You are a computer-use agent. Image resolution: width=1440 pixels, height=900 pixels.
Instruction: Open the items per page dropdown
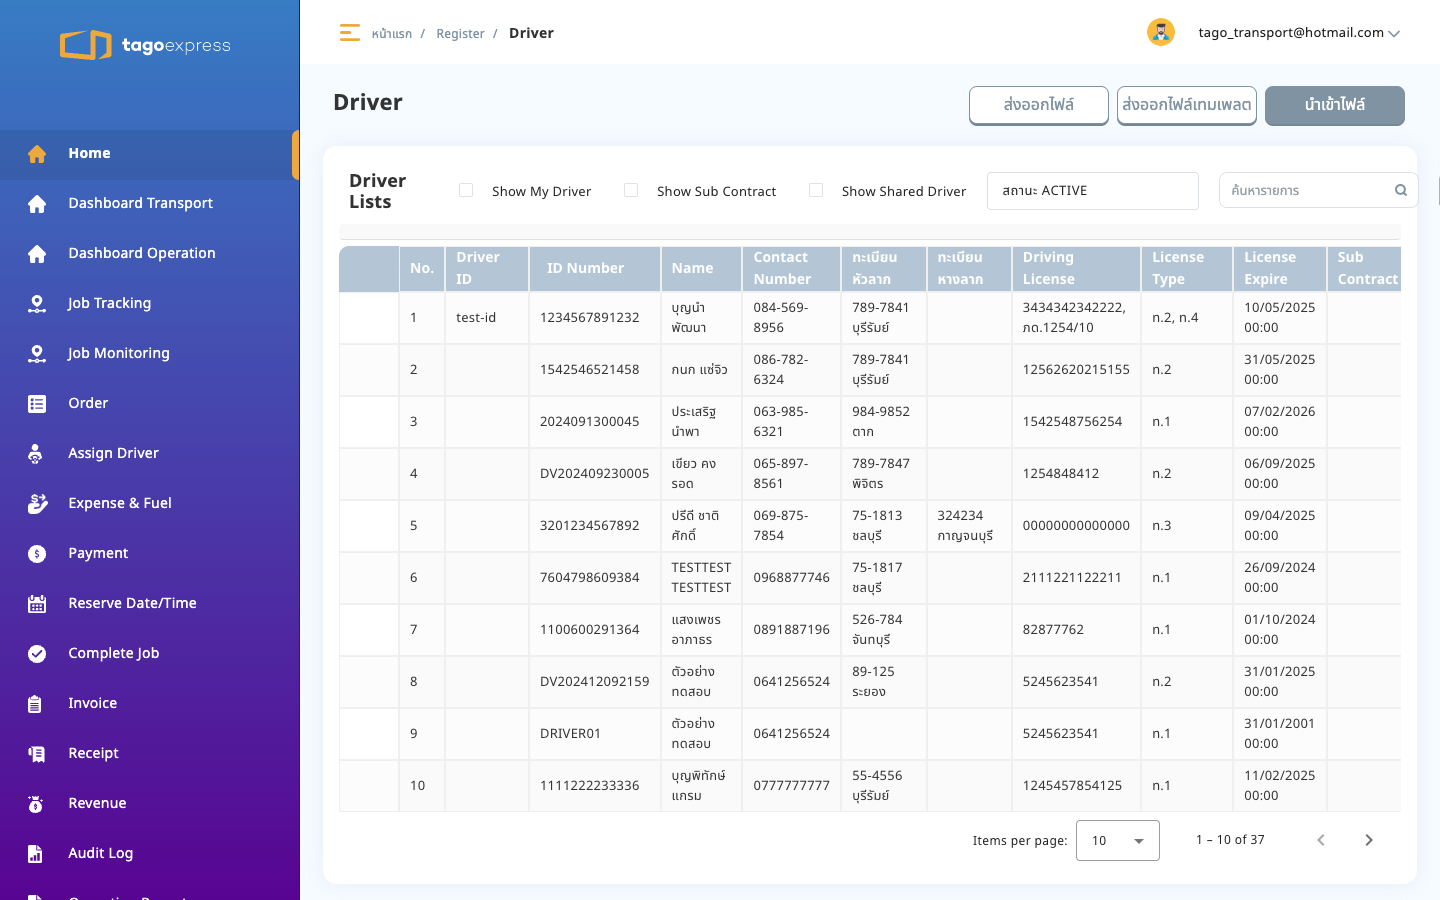click(1118, 840)
